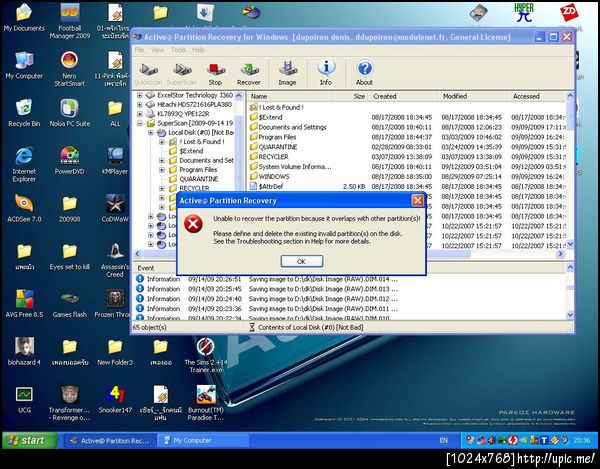This screenshot has width=600, height=469.
Task: Select QUARANTINE folder in the tree
Action: tap(199, 179)
